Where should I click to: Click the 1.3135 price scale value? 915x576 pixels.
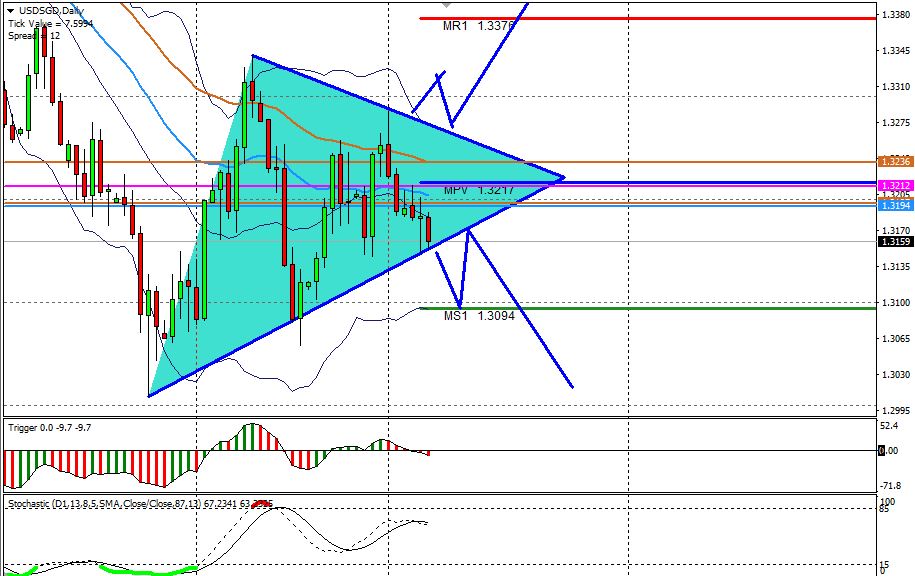pos(897,267)
